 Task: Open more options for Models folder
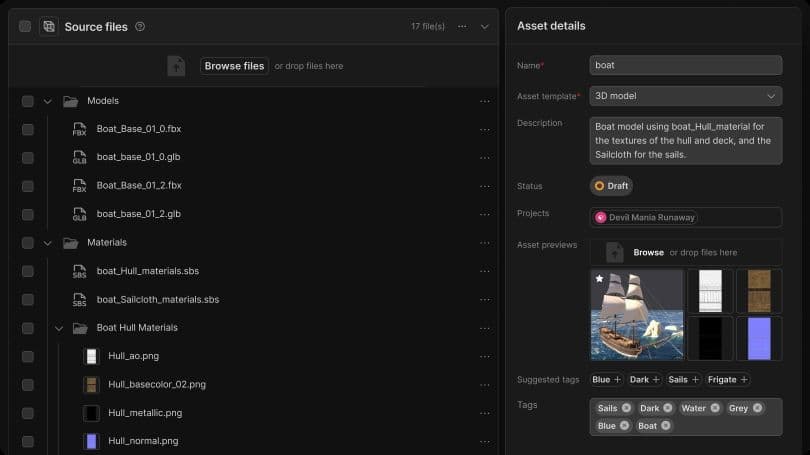click(x=485, y=101)
